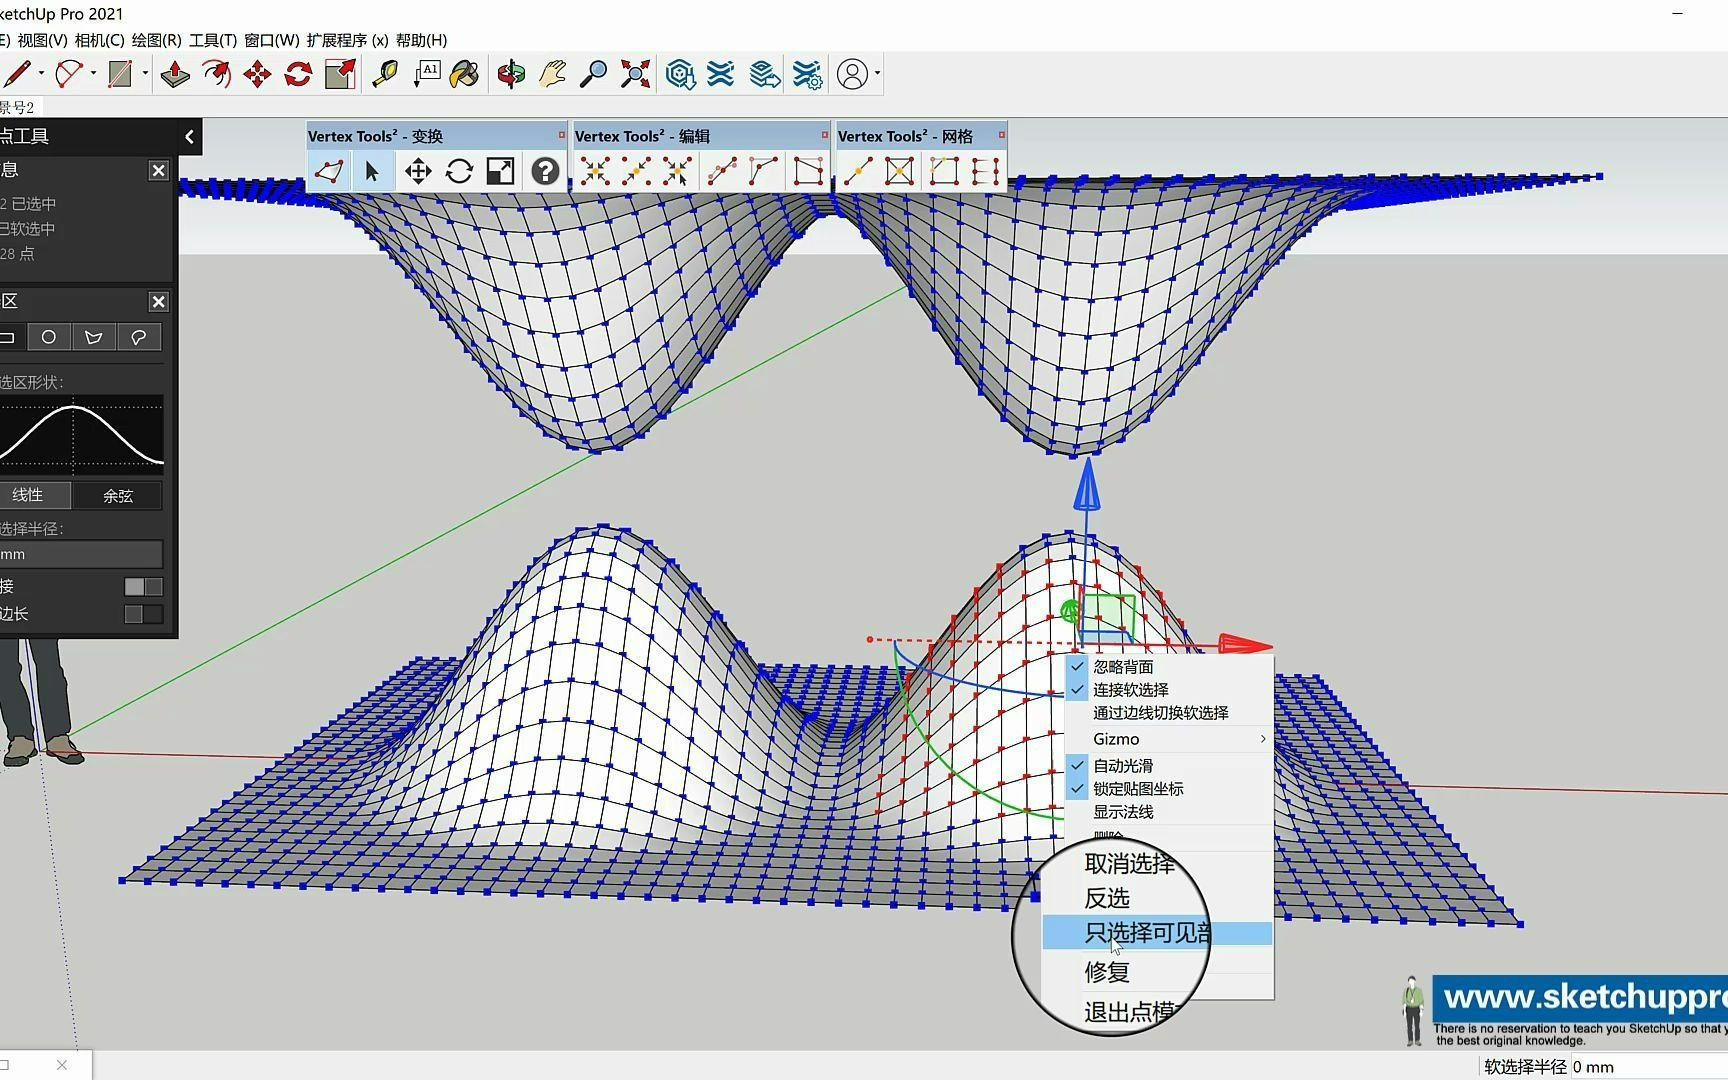The image size is (1728, 1080).
Task: Select the Arc drawing tool
Action: pyautogui.click(x=68, y=74)
